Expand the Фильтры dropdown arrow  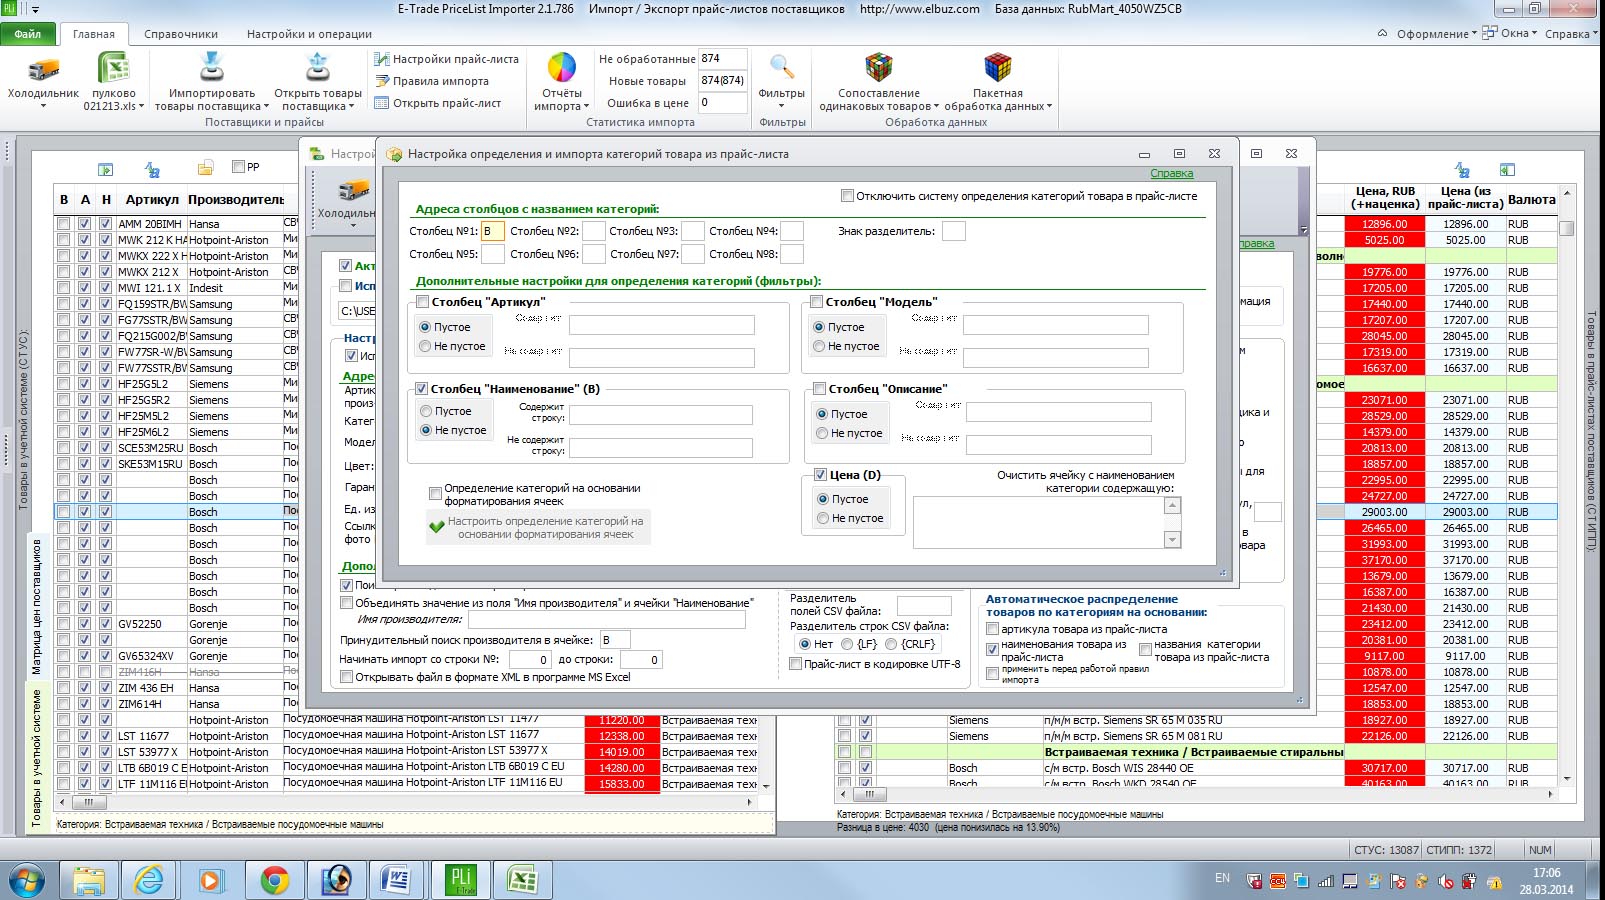pos(782,106)
